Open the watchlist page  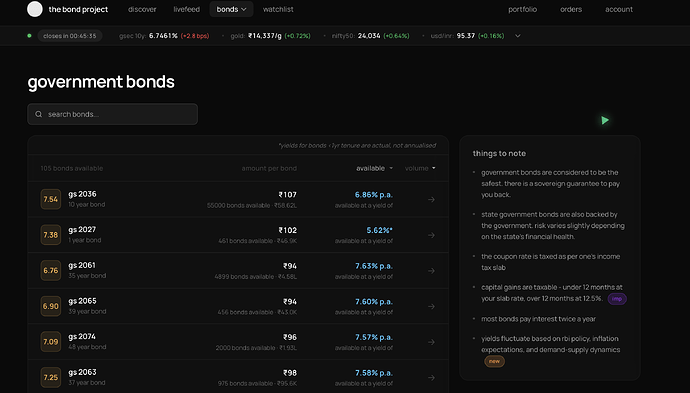click(x=278, y=9)
